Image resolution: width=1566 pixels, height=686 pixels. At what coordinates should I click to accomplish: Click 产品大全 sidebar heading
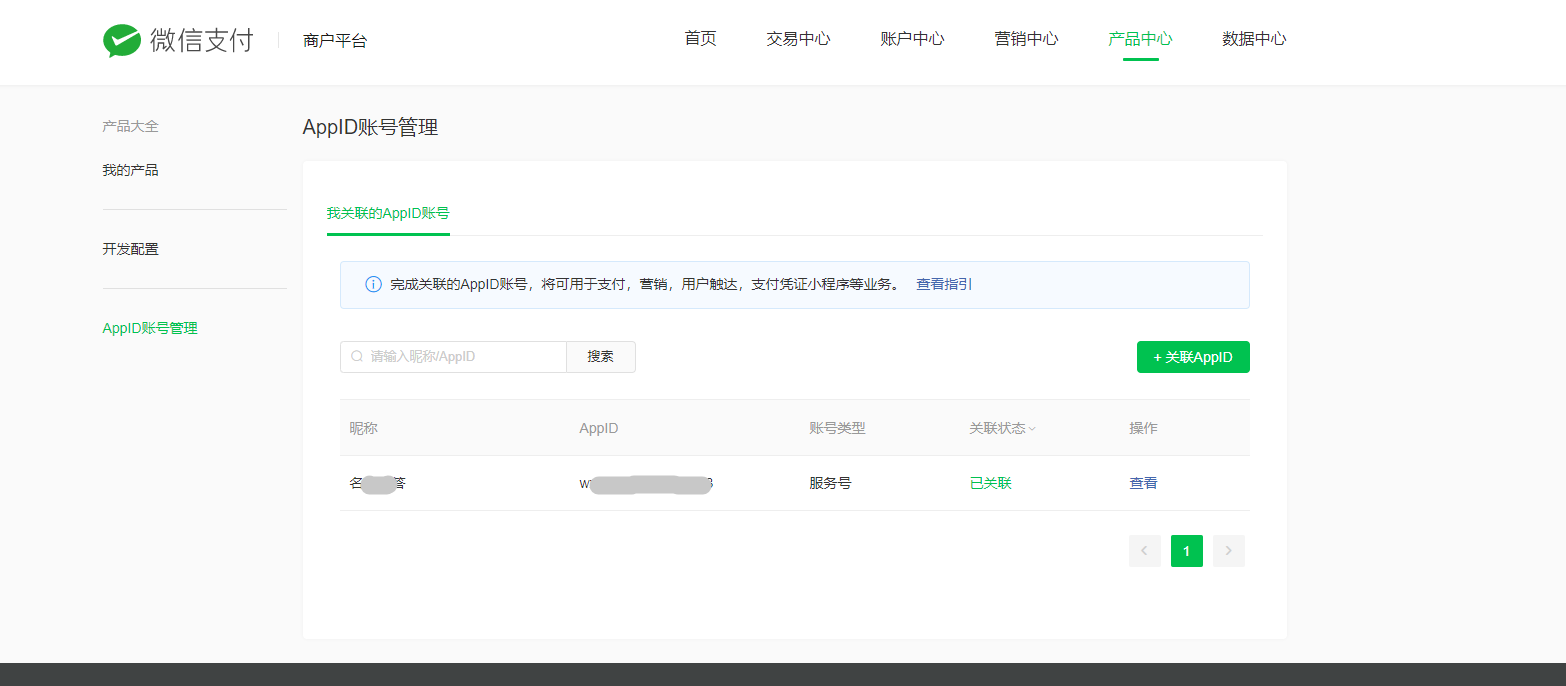point(130,126)
